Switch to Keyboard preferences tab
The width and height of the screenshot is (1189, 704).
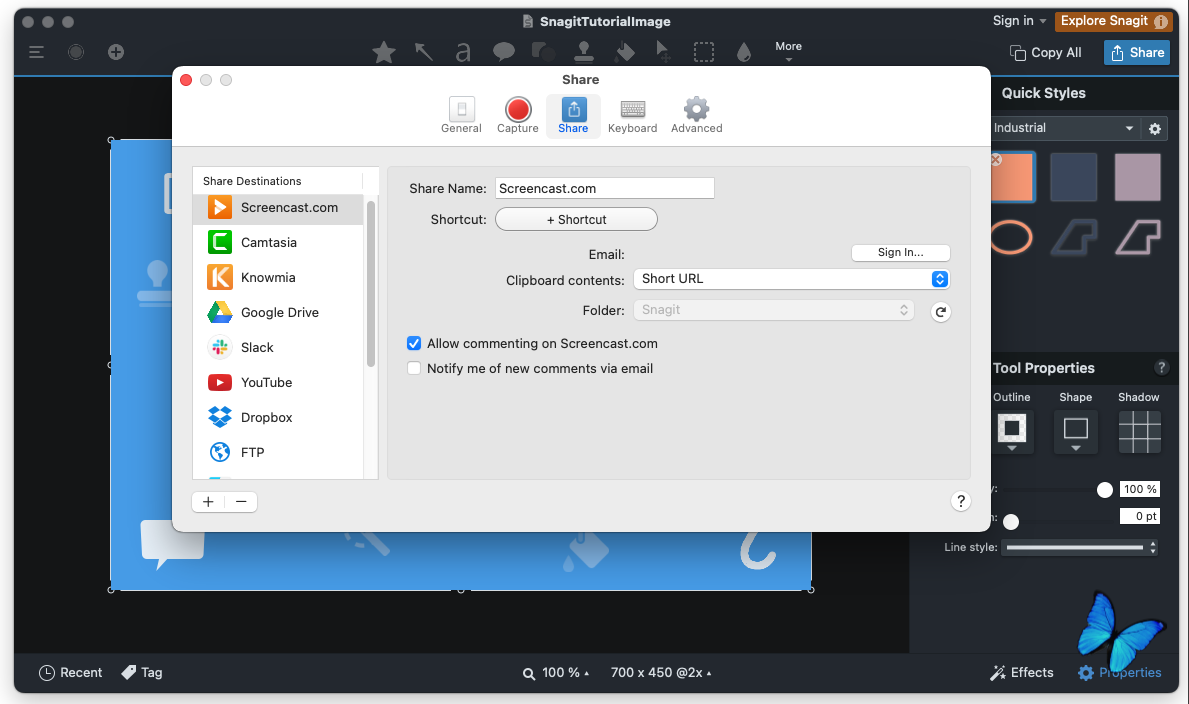click(632, 116)
